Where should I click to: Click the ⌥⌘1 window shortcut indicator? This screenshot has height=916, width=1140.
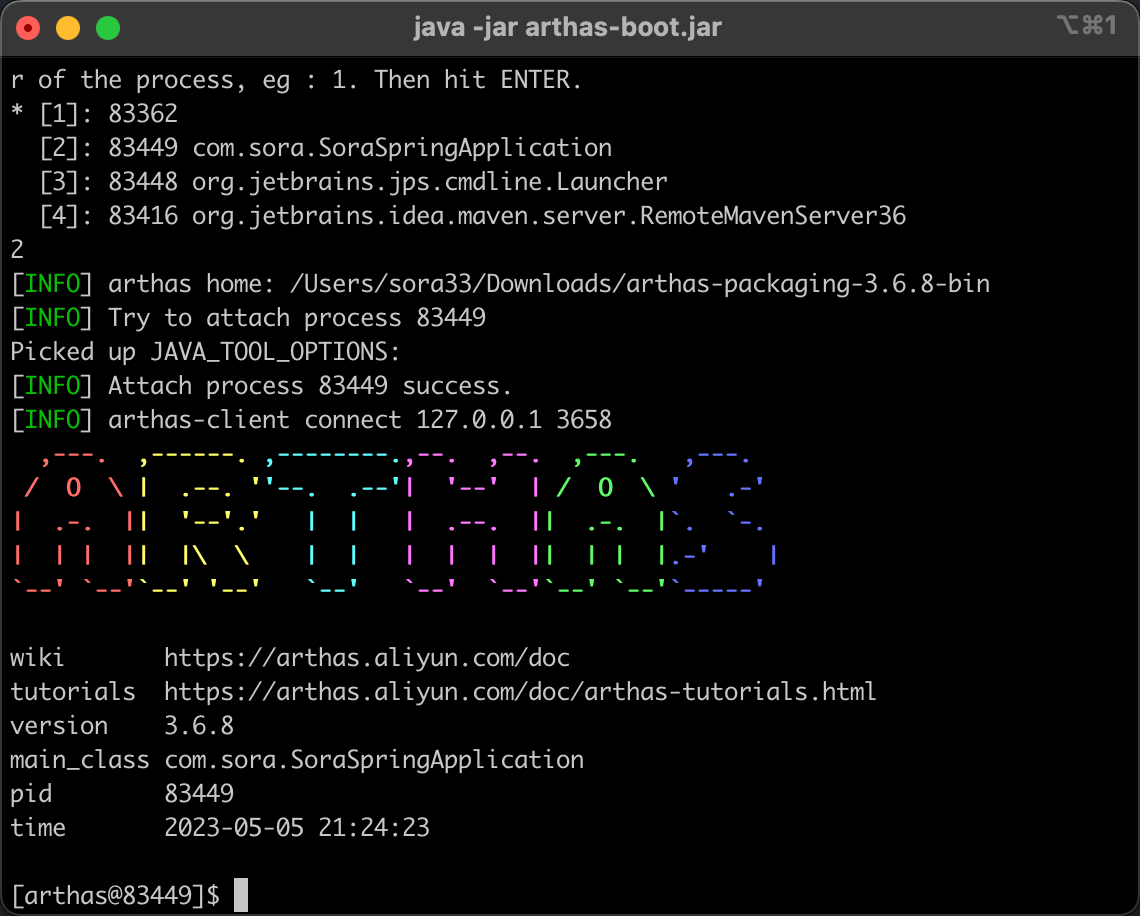click(1085, 27)
